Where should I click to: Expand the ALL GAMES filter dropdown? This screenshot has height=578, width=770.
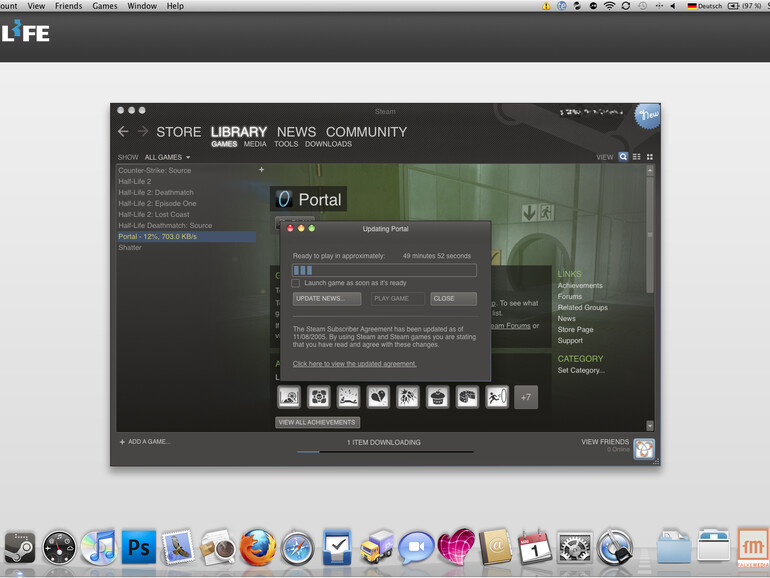(x=167, y=157)
